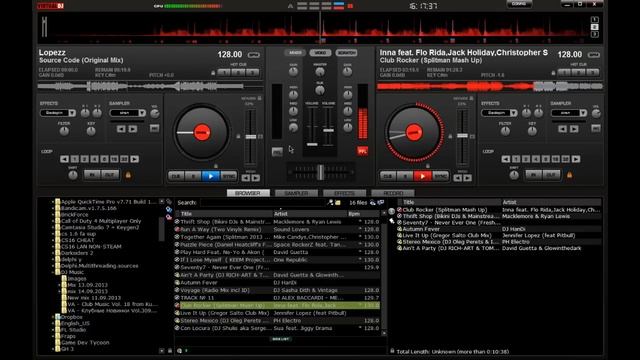Click the left deck Filter knob
640x360 pixels.
(x=64, y=131)
